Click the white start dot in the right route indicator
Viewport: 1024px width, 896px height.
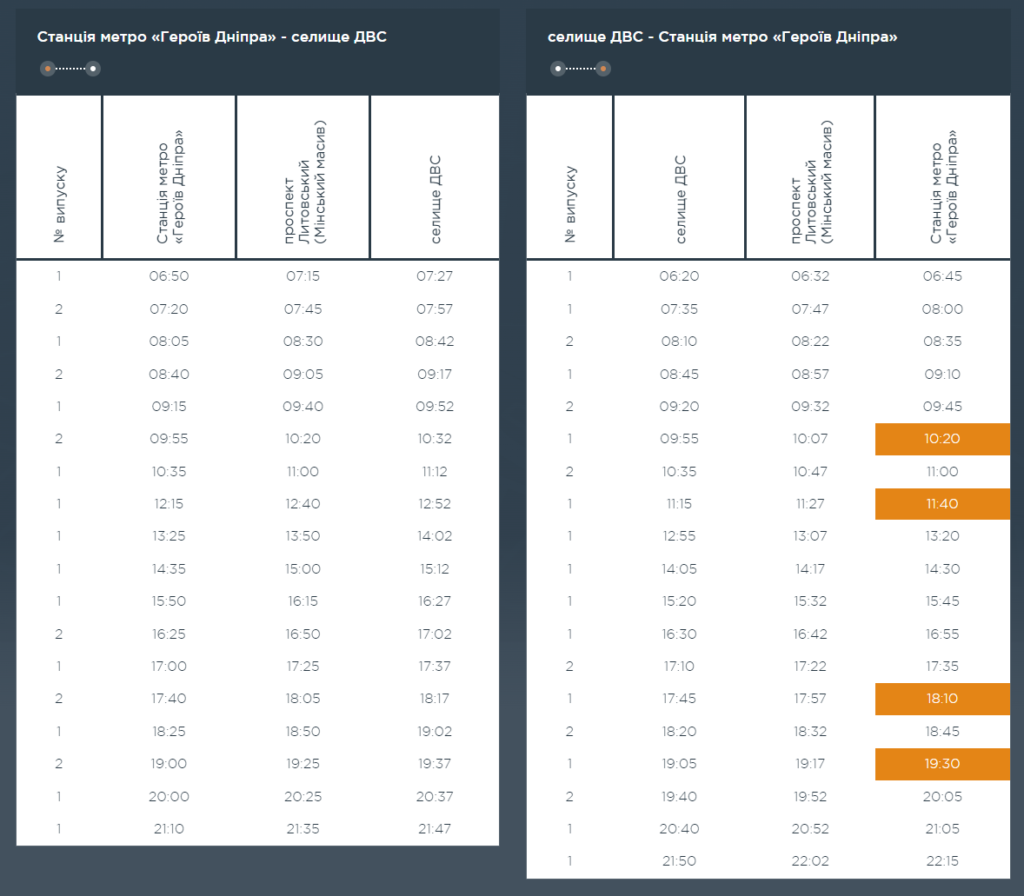coord(557,69)
